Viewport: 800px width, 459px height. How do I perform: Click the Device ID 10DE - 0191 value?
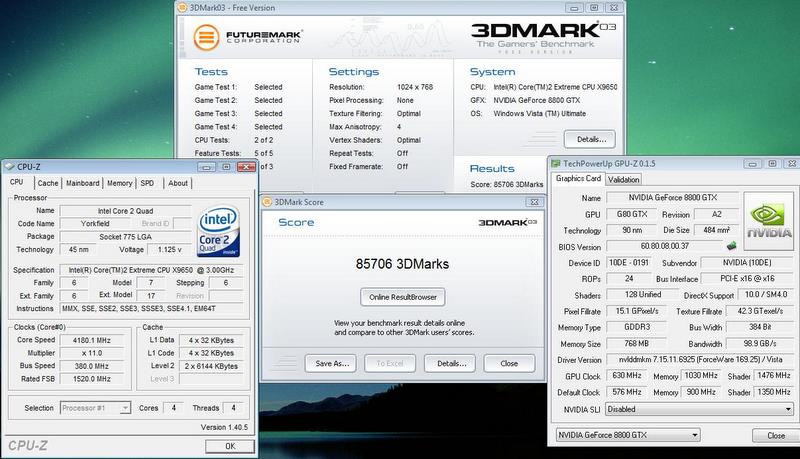pos(629,263)
